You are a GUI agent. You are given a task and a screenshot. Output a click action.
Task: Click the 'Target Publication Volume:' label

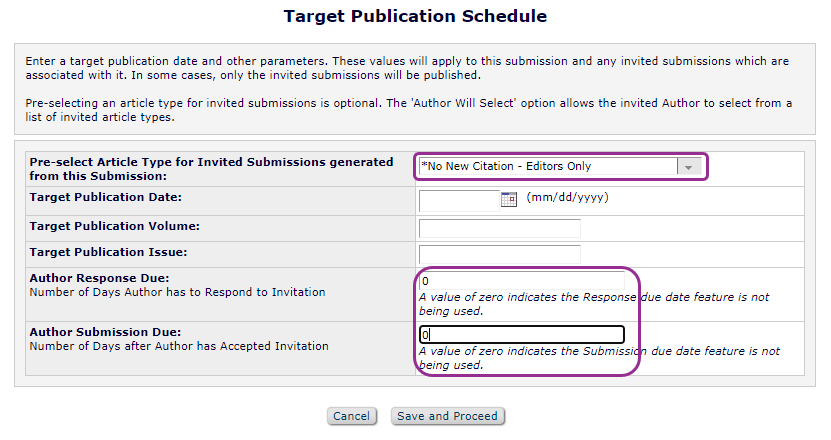click(114, 226)
